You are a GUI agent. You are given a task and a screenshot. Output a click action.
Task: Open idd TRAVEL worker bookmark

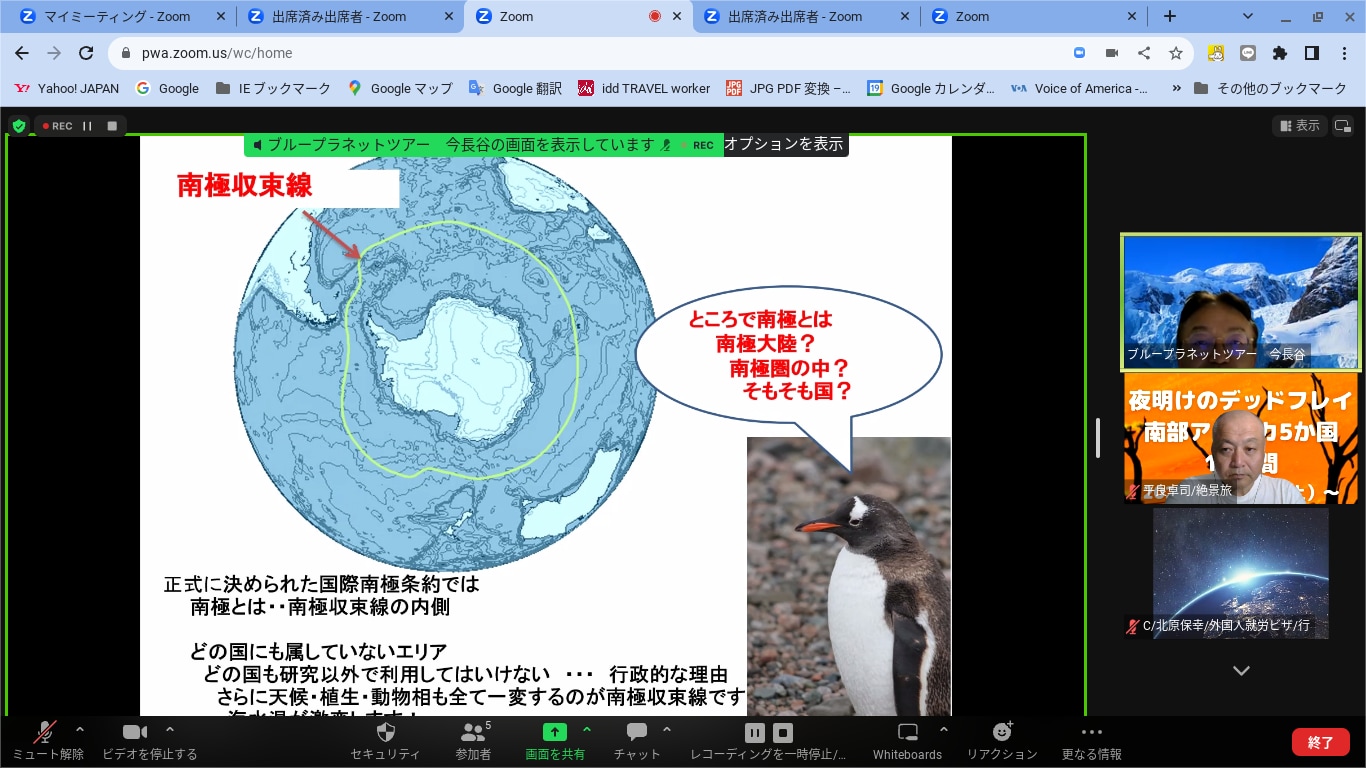[644, 88]
